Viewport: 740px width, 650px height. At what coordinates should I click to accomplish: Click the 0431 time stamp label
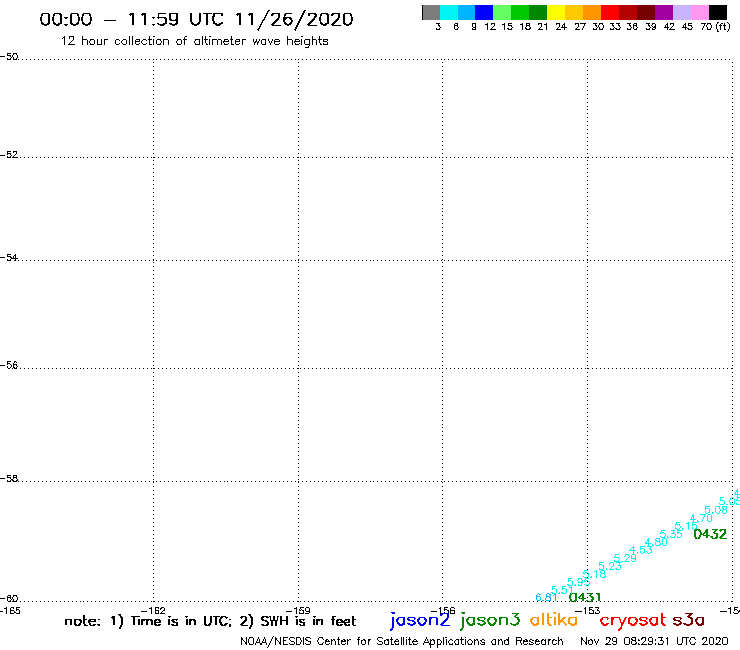585,597
